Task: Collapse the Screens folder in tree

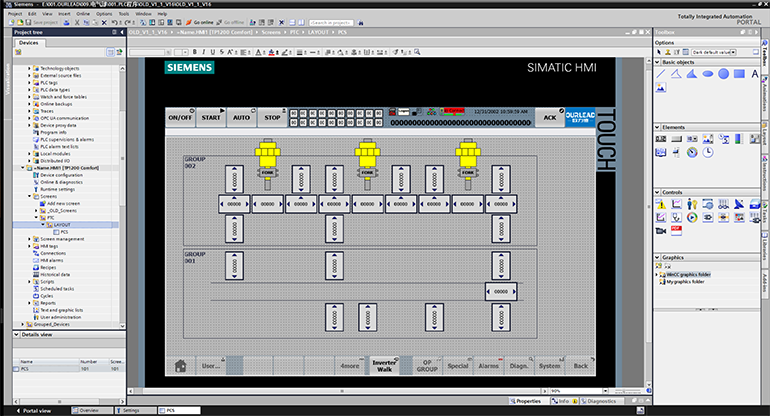Action: pos(29,196)
